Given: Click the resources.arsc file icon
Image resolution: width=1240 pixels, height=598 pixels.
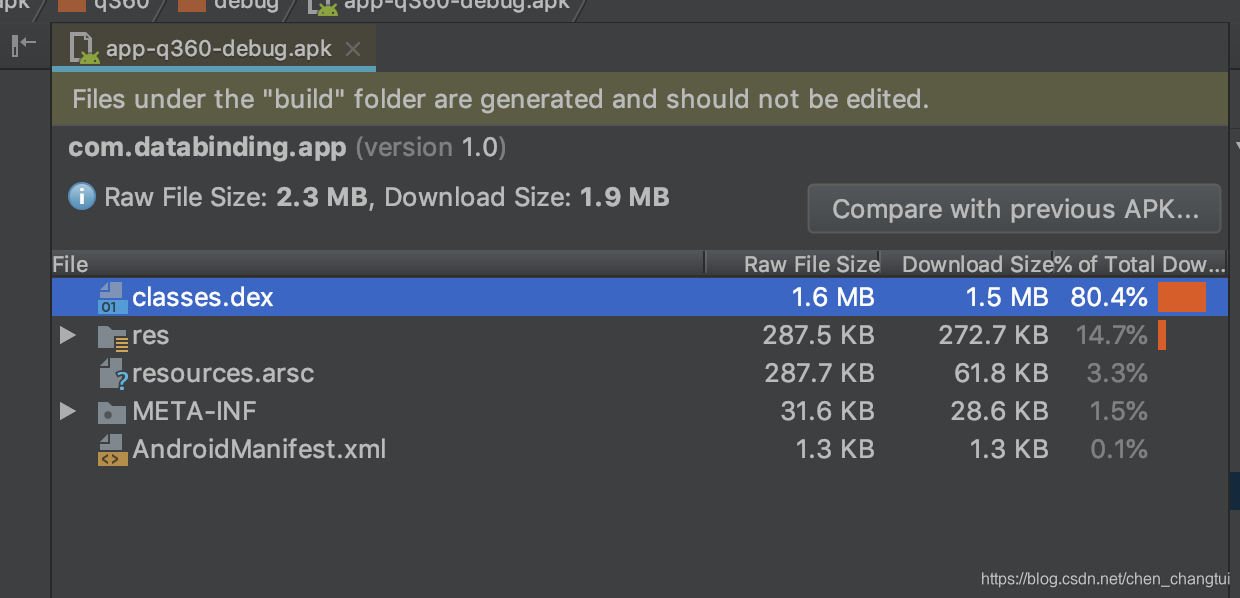Looking at the screenshot, I should (x=113, y=374).
